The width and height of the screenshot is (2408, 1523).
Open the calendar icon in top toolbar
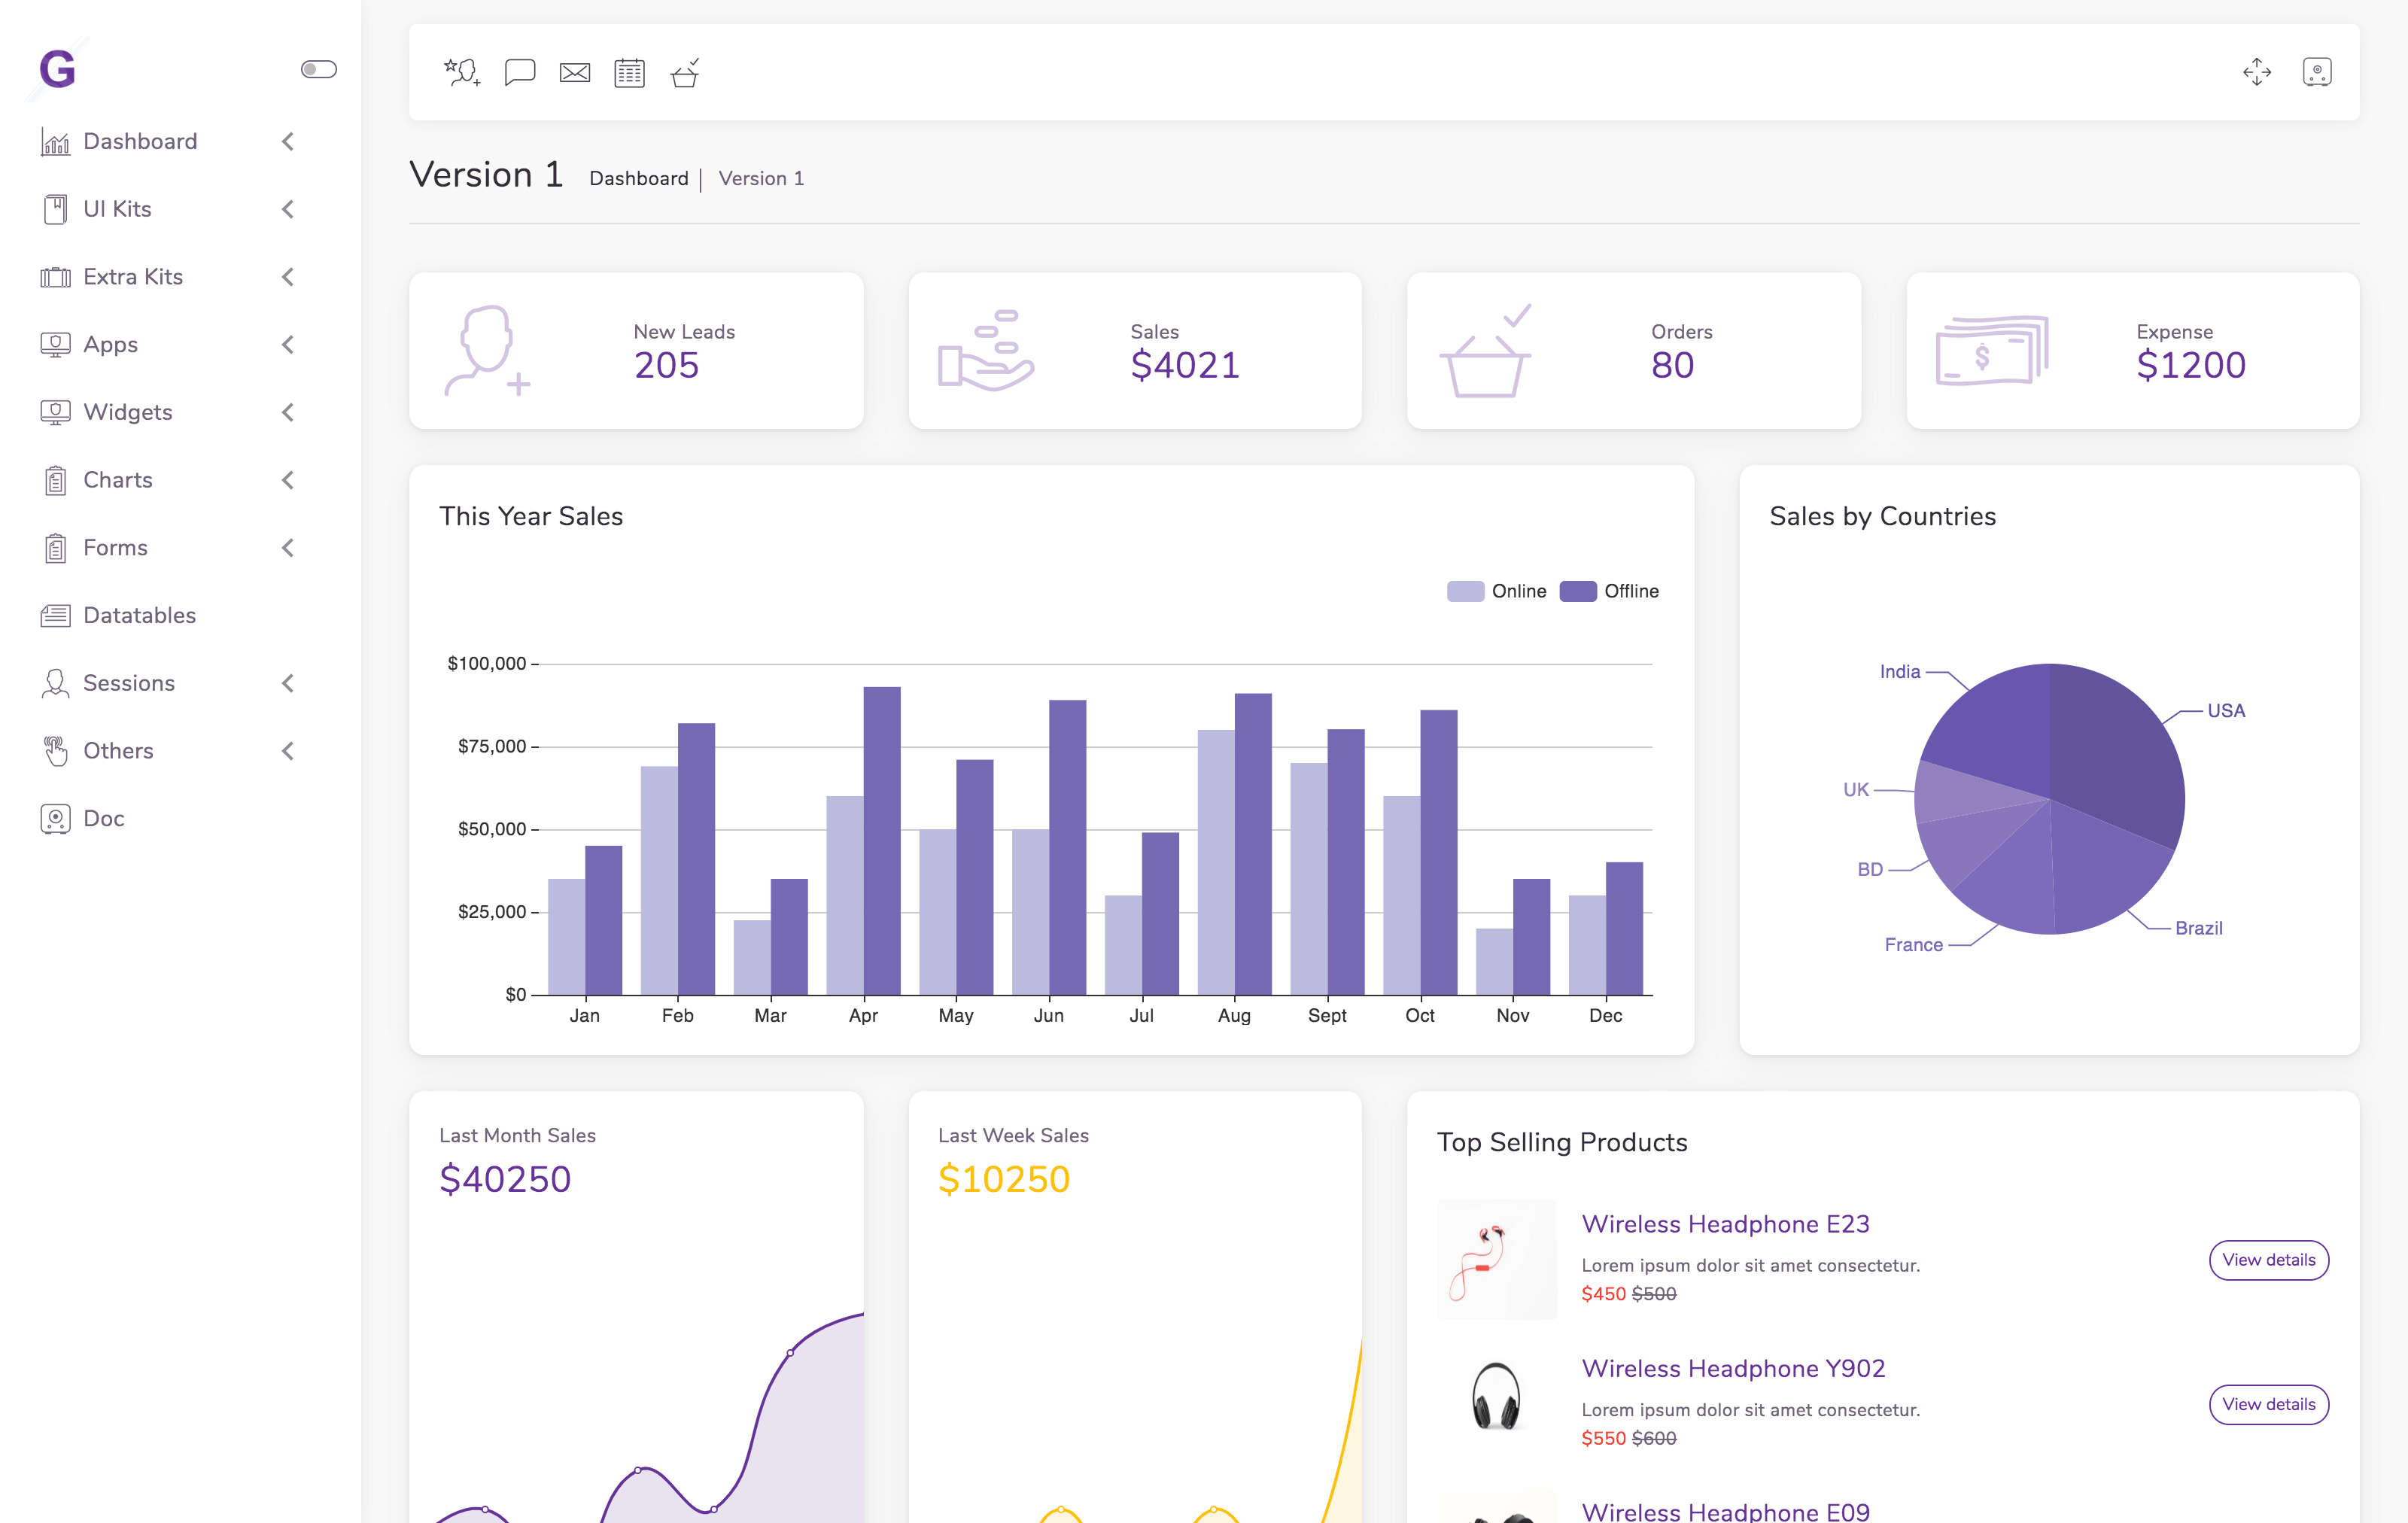(629, 72)
